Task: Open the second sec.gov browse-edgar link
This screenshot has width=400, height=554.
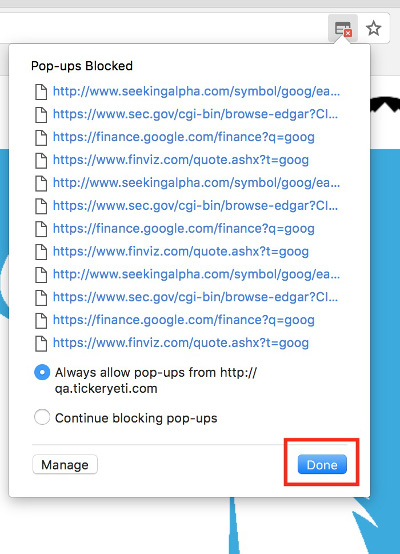Action: coord(195,206)
